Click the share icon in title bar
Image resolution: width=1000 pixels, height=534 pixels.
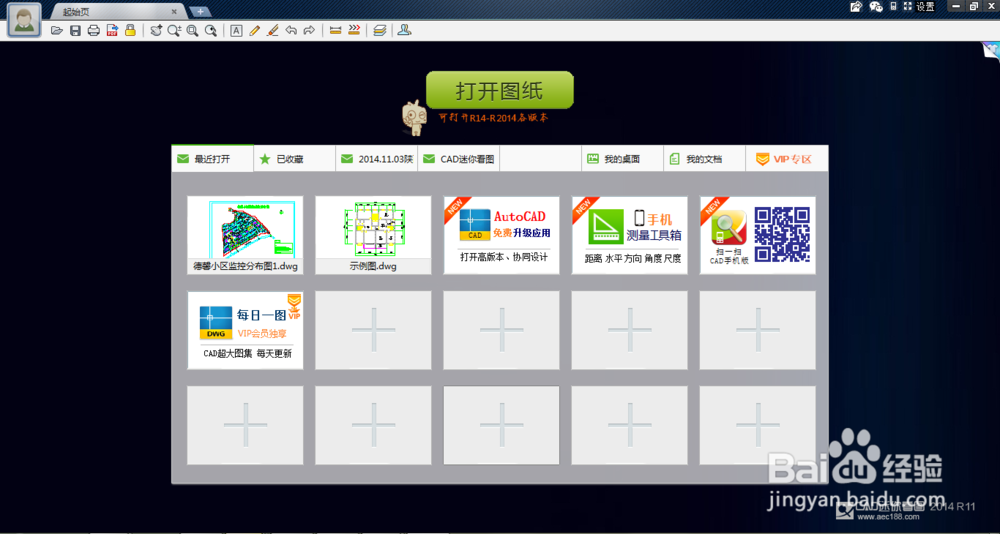(x=857, y=6)
